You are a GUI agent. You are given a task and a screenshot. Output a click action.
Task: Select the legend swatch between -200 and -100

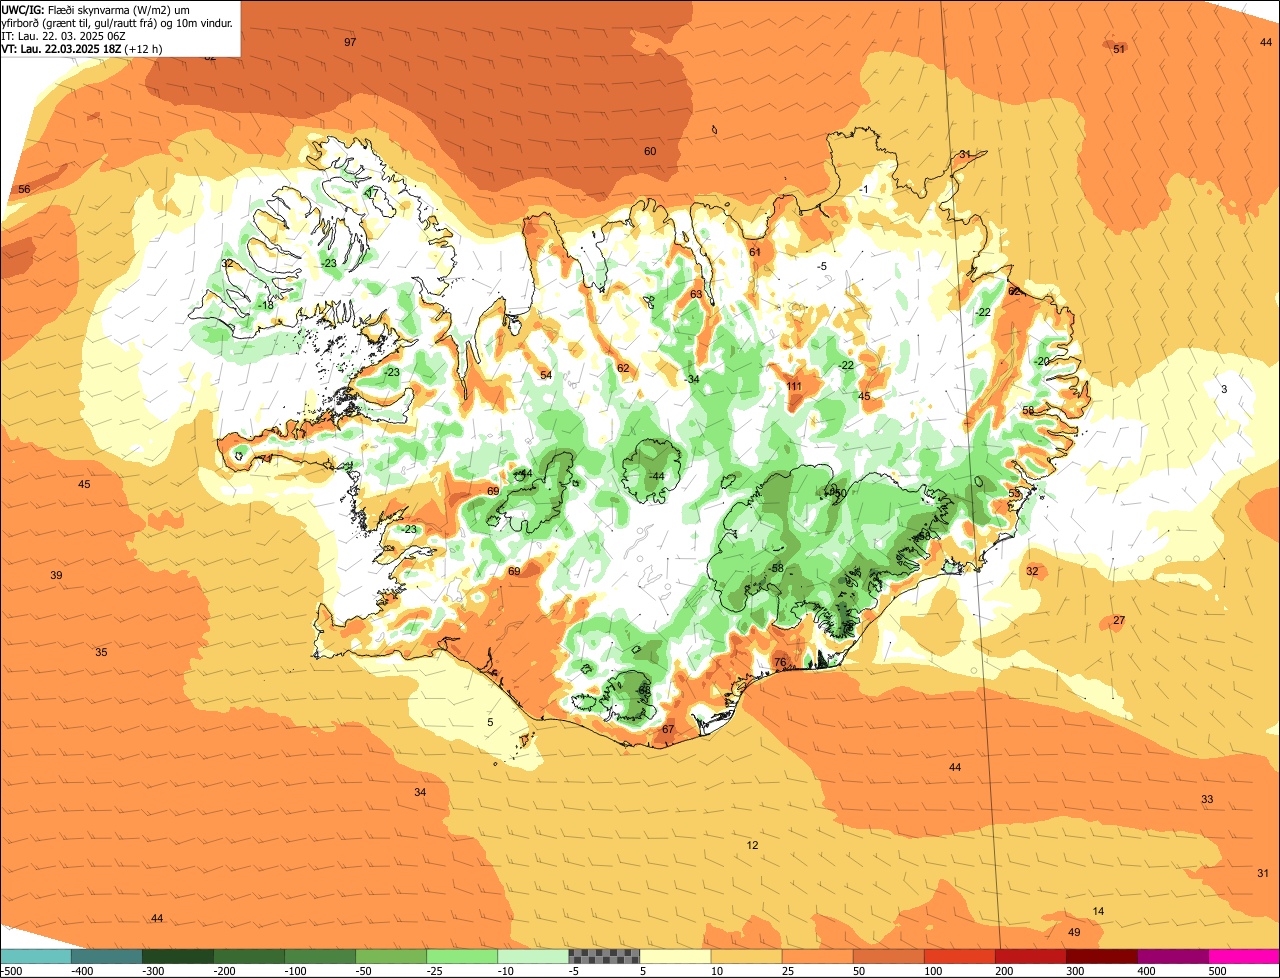(249, 956)
